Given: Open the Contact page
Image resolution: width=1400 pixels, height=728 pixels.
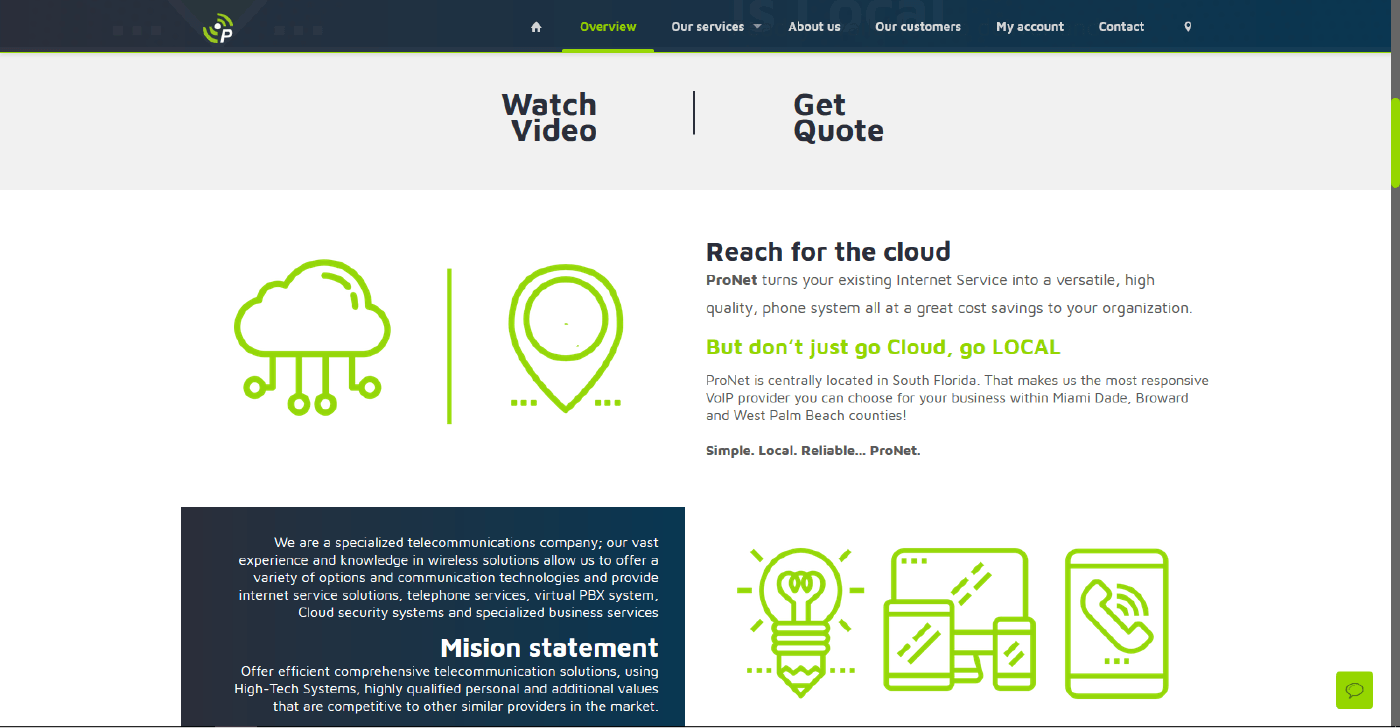Looking at the screenshot, I should pyautogui.click(x=1121, y=27).
